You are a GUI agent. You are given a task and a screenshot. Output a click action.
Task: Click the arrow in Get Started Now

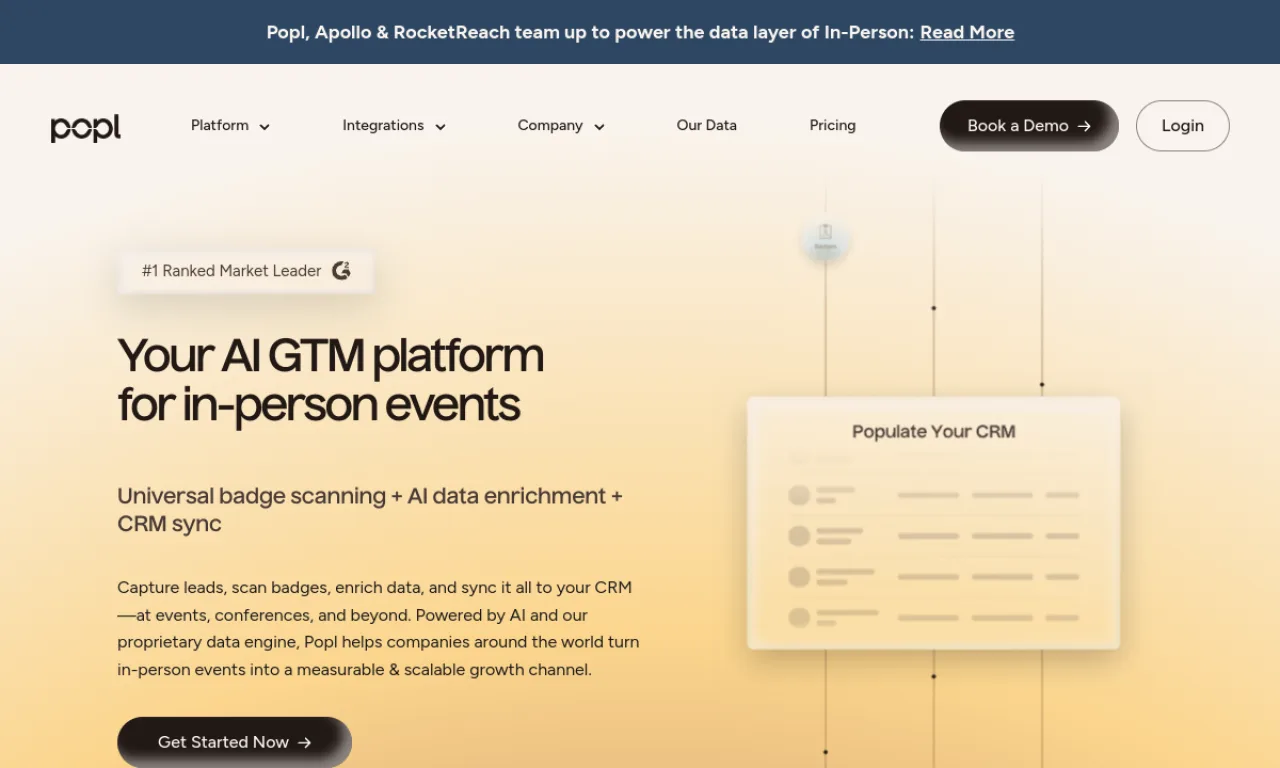[305, 742]
